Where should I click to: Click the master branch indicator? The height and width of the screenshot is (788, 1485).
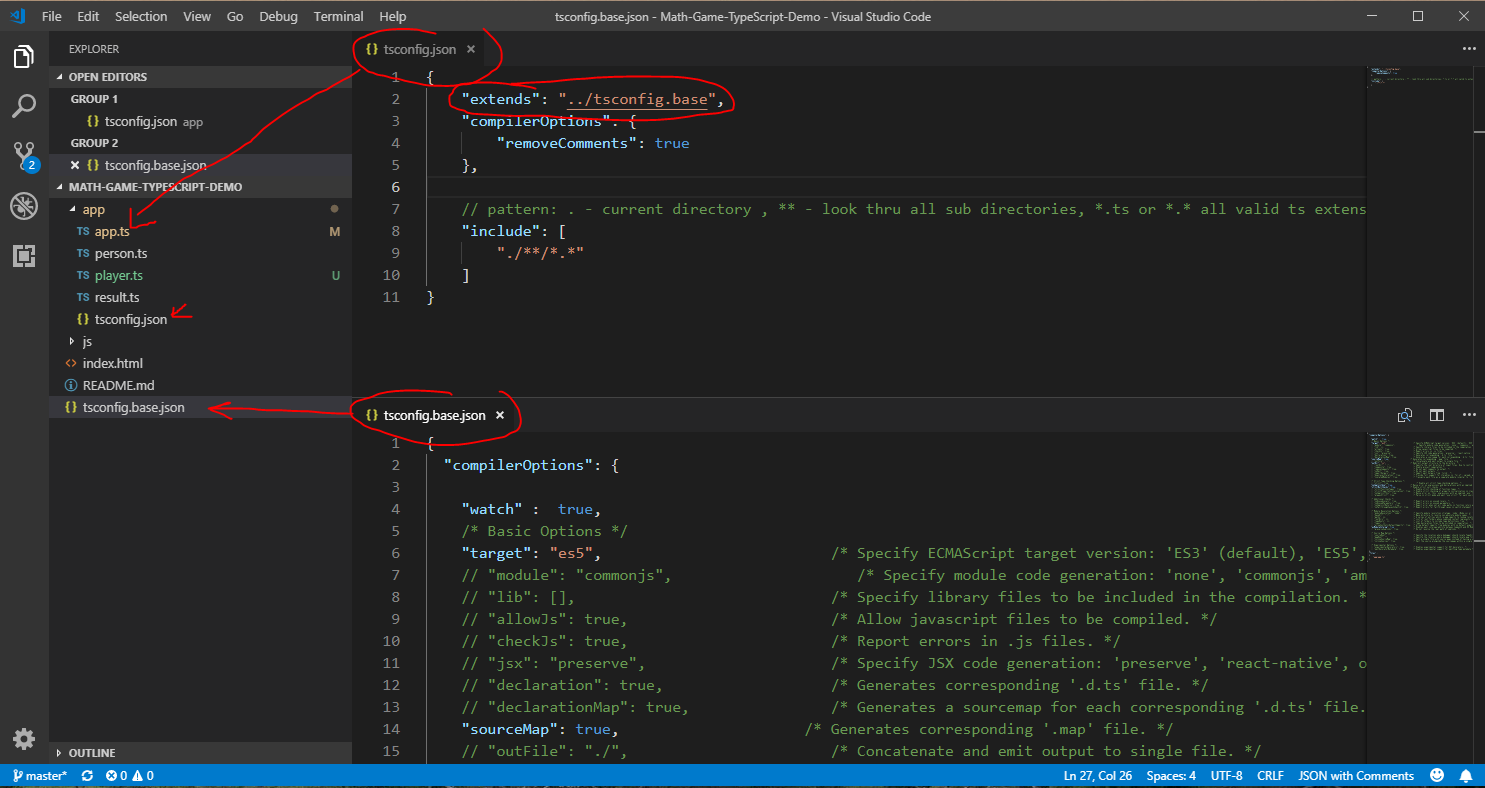[40, 776]
